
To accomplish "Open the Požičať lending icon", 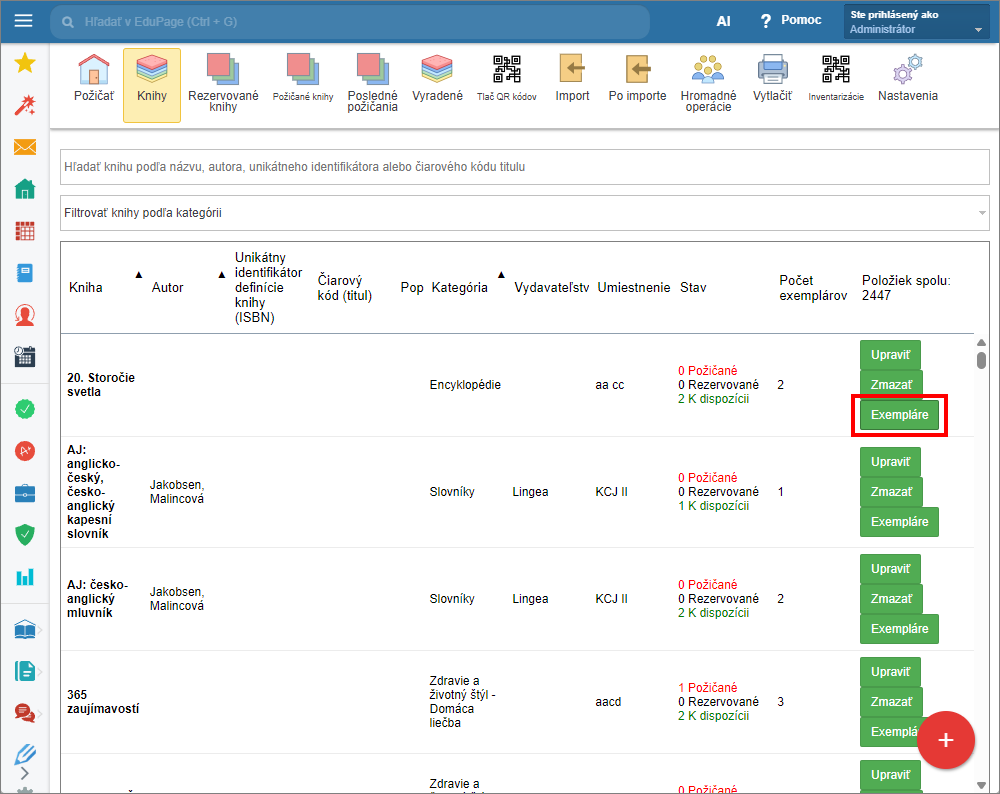I will coord(93,80).
